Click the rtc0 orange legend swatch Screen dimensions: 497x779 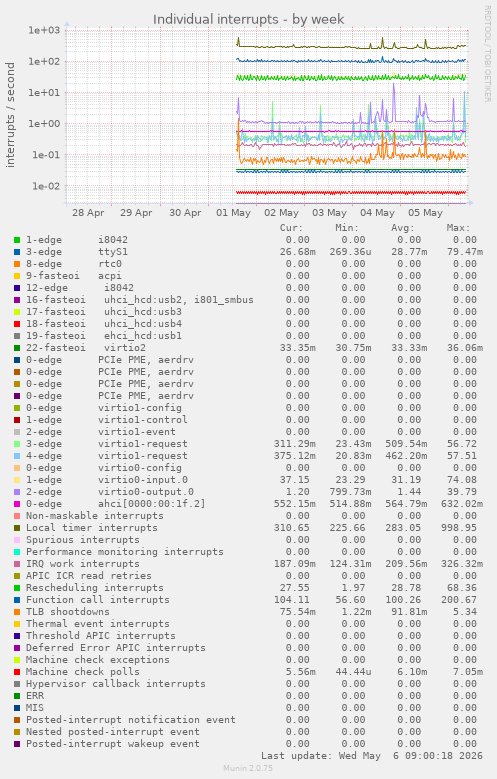(x=17, y=264)
